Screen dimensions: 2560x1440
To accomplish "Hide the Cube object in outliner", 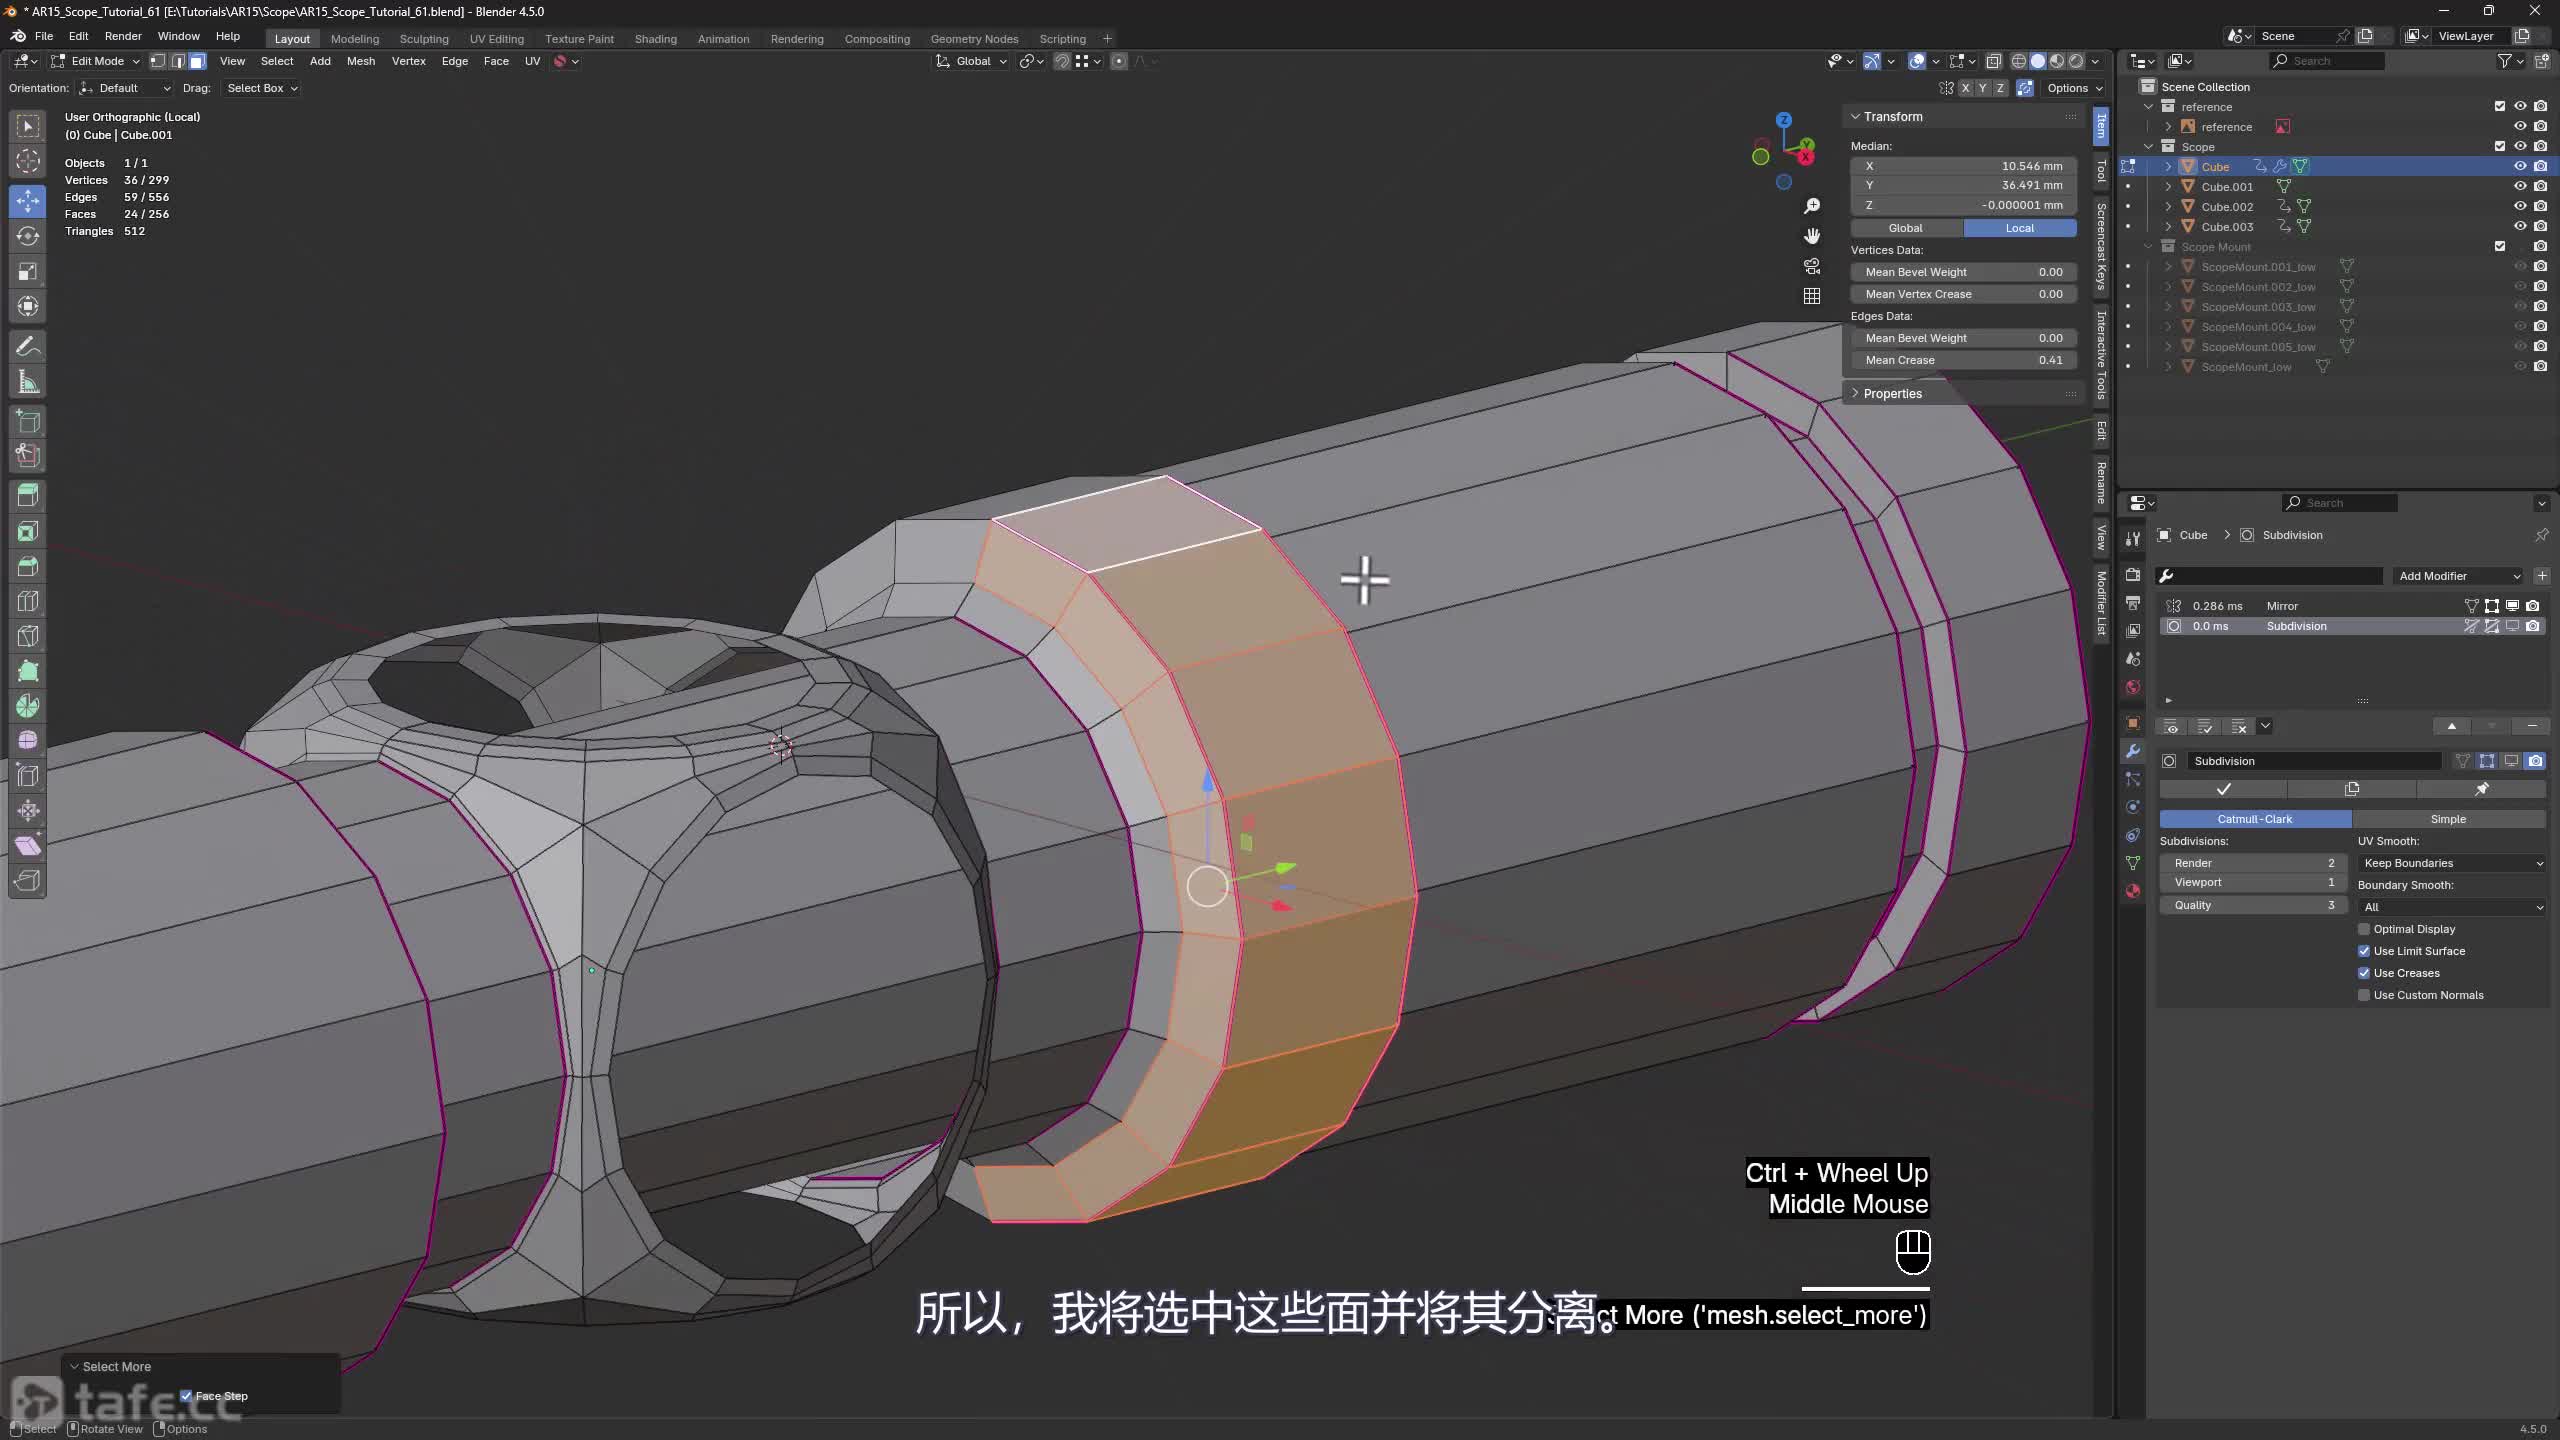I will (2520, 166).
